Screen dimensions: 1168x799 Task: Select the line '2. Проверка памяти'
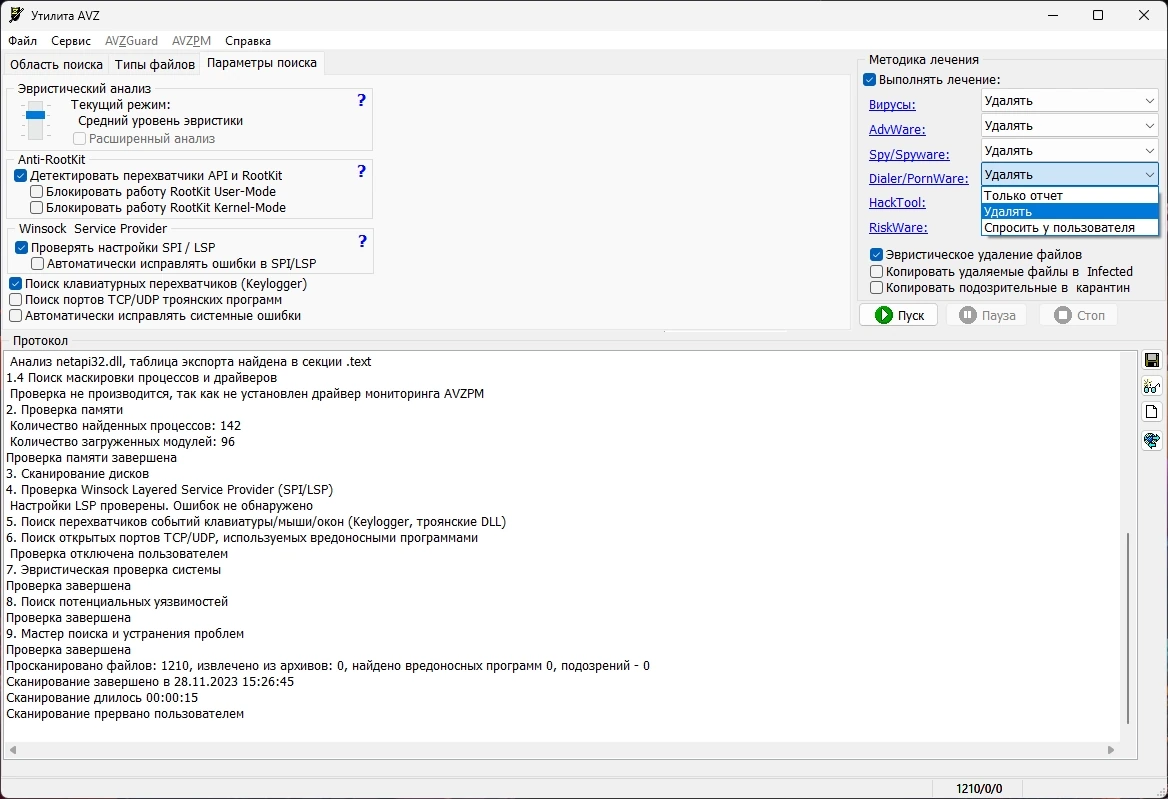(x=65, y=410)
